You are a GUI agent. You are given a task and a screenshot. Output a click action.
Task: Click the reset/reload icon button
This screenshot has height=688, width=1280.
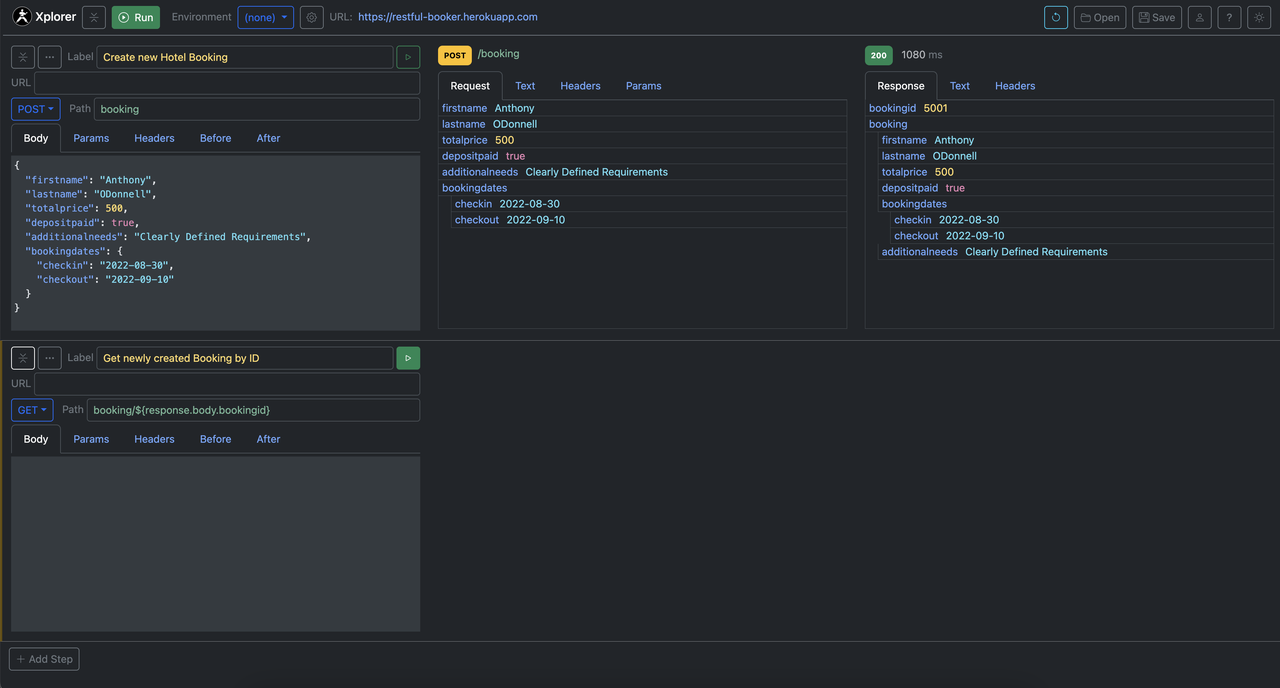[x=1056, y=17]
